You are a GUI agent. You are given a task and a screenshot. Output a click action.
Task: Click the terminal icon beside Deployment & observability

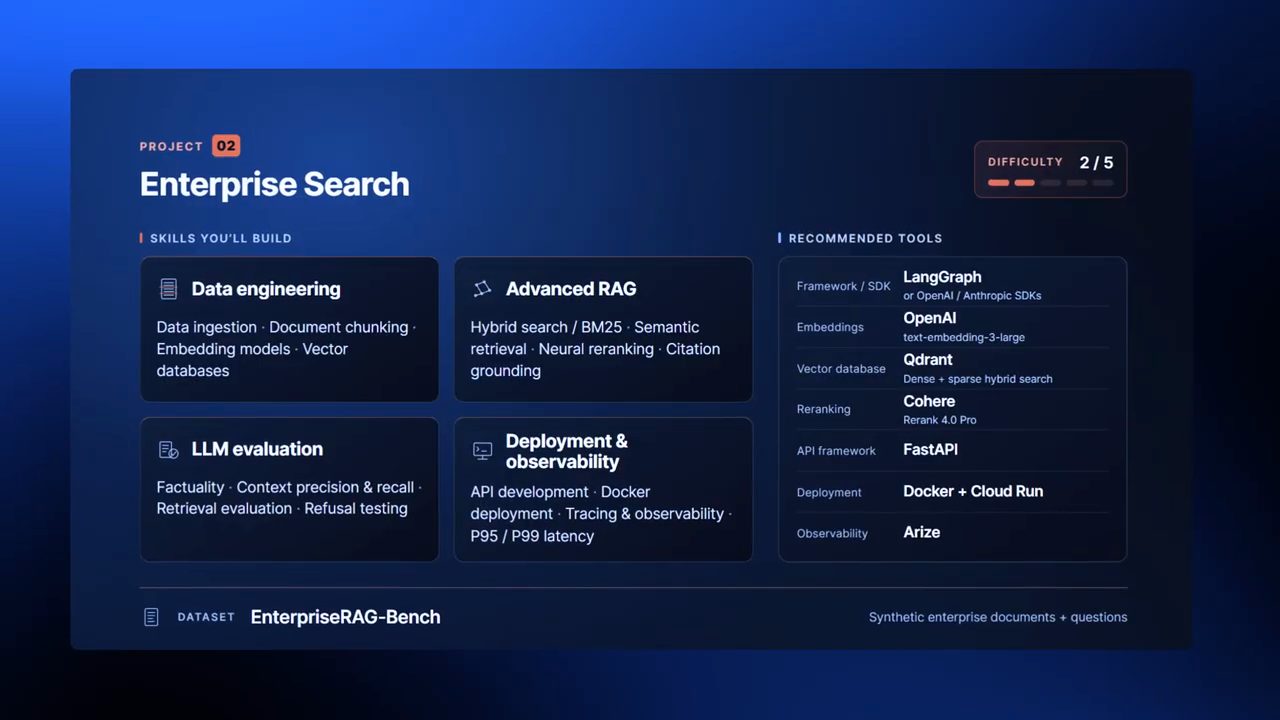(x=482, y=451)
